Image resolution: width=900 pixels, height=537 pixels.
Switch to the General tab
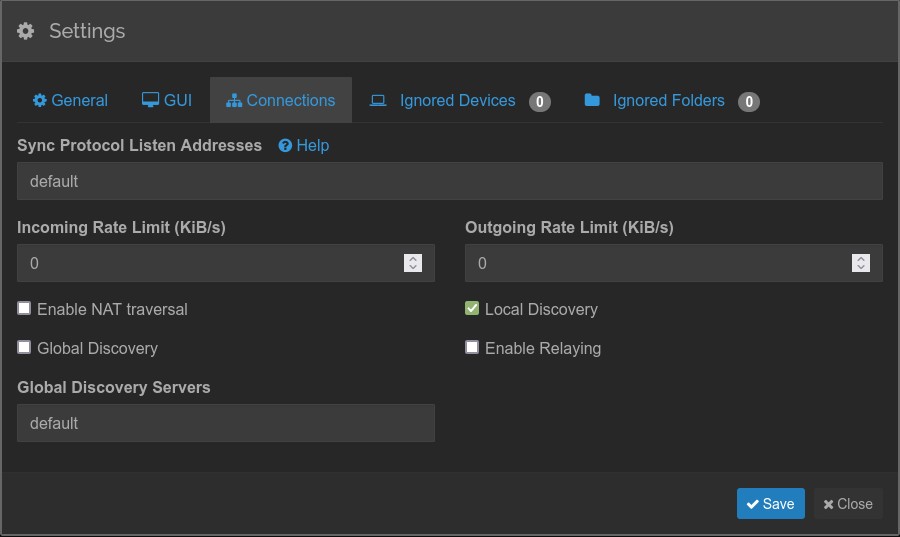coord(70,101)
